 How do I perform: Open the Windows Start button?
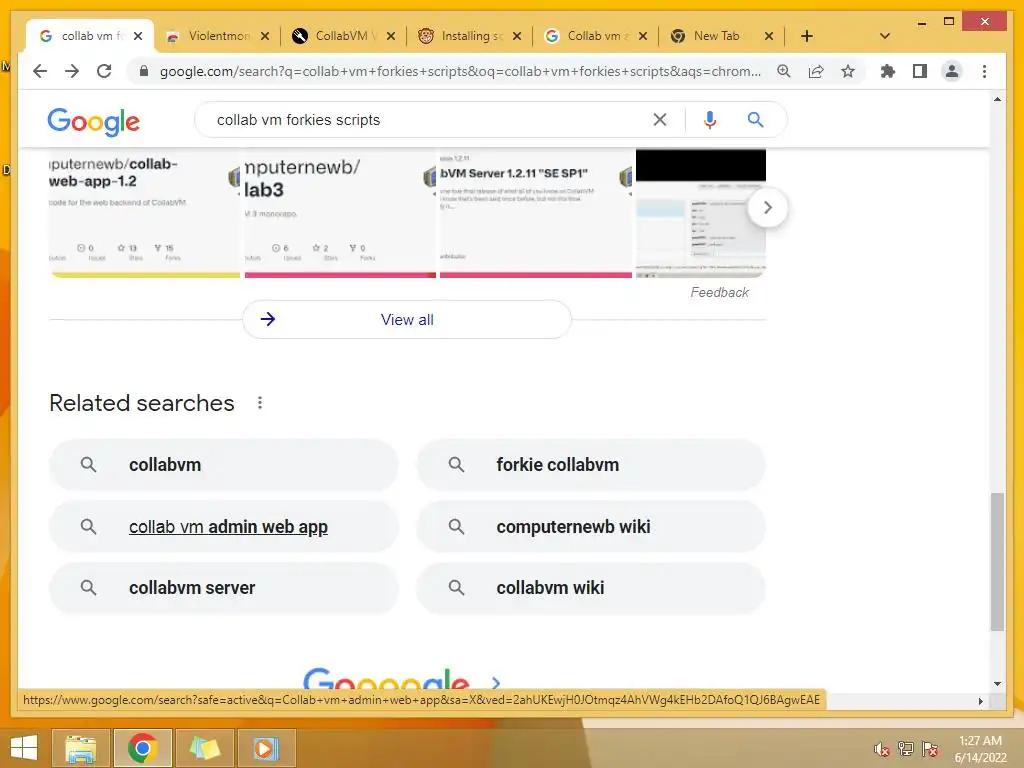[x=24, y=748]
